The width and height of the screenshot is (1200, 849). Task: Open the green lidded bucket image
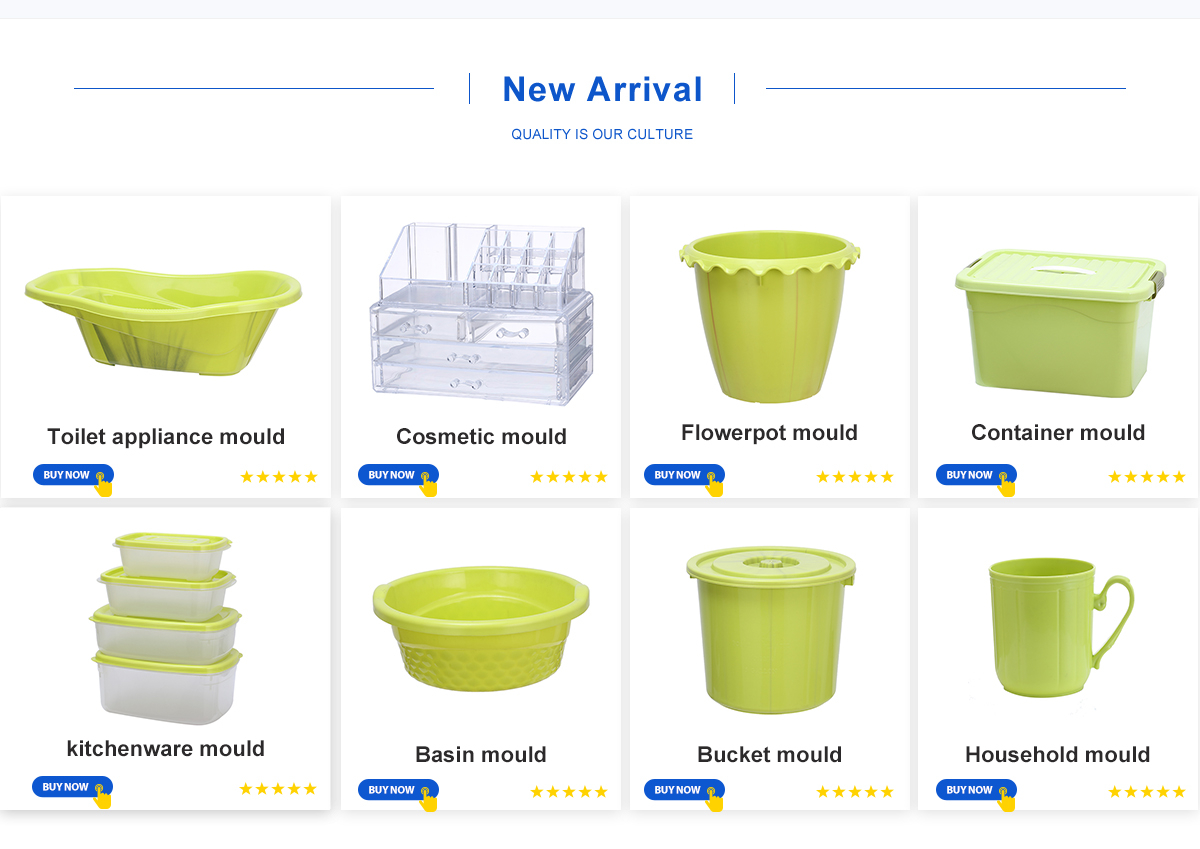[x=770, y=630]
